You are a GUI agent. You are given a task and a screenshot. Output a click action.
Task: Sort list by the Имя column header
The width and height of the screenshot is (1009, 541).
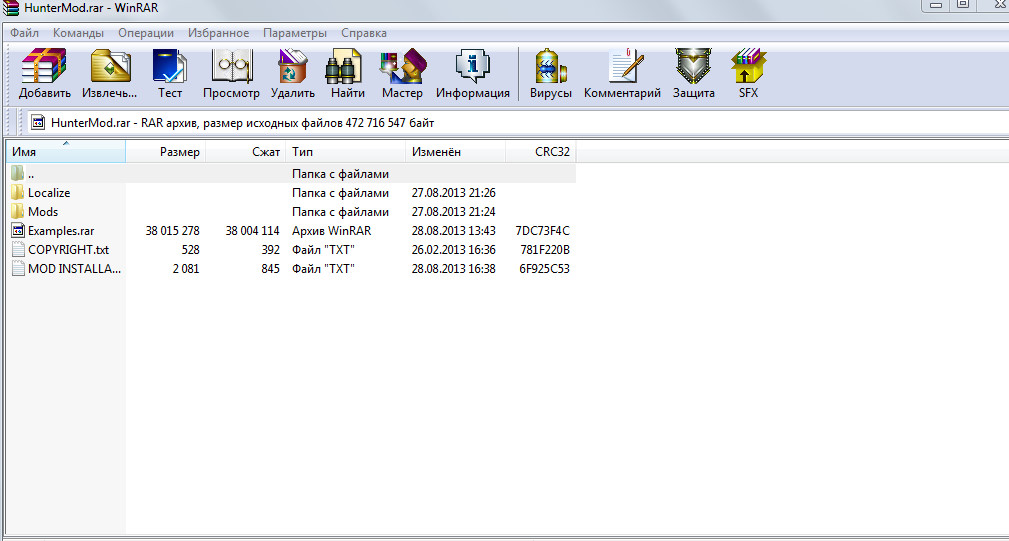click(66, 152)
